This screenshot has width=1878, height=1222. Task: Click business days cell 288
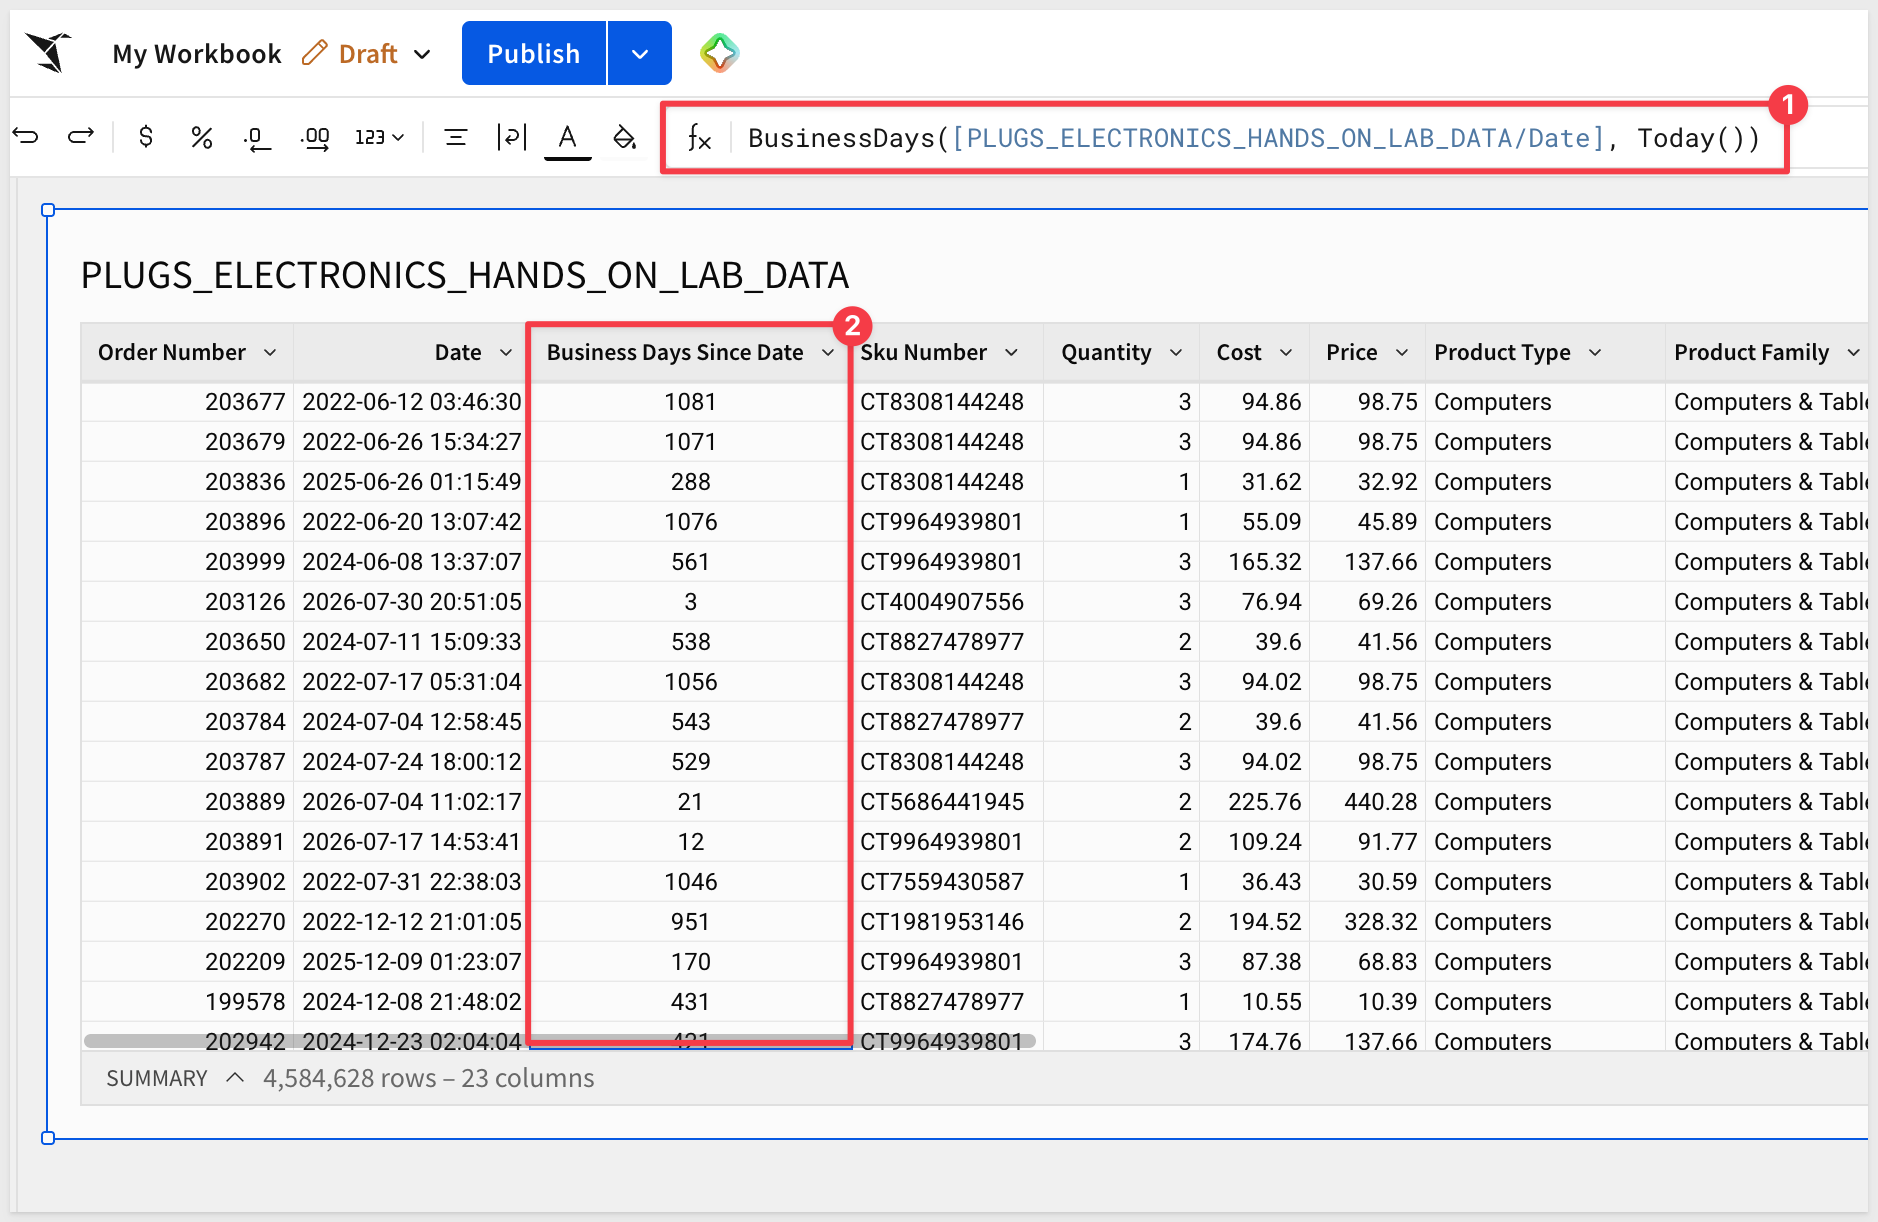[x=690, y=482]
